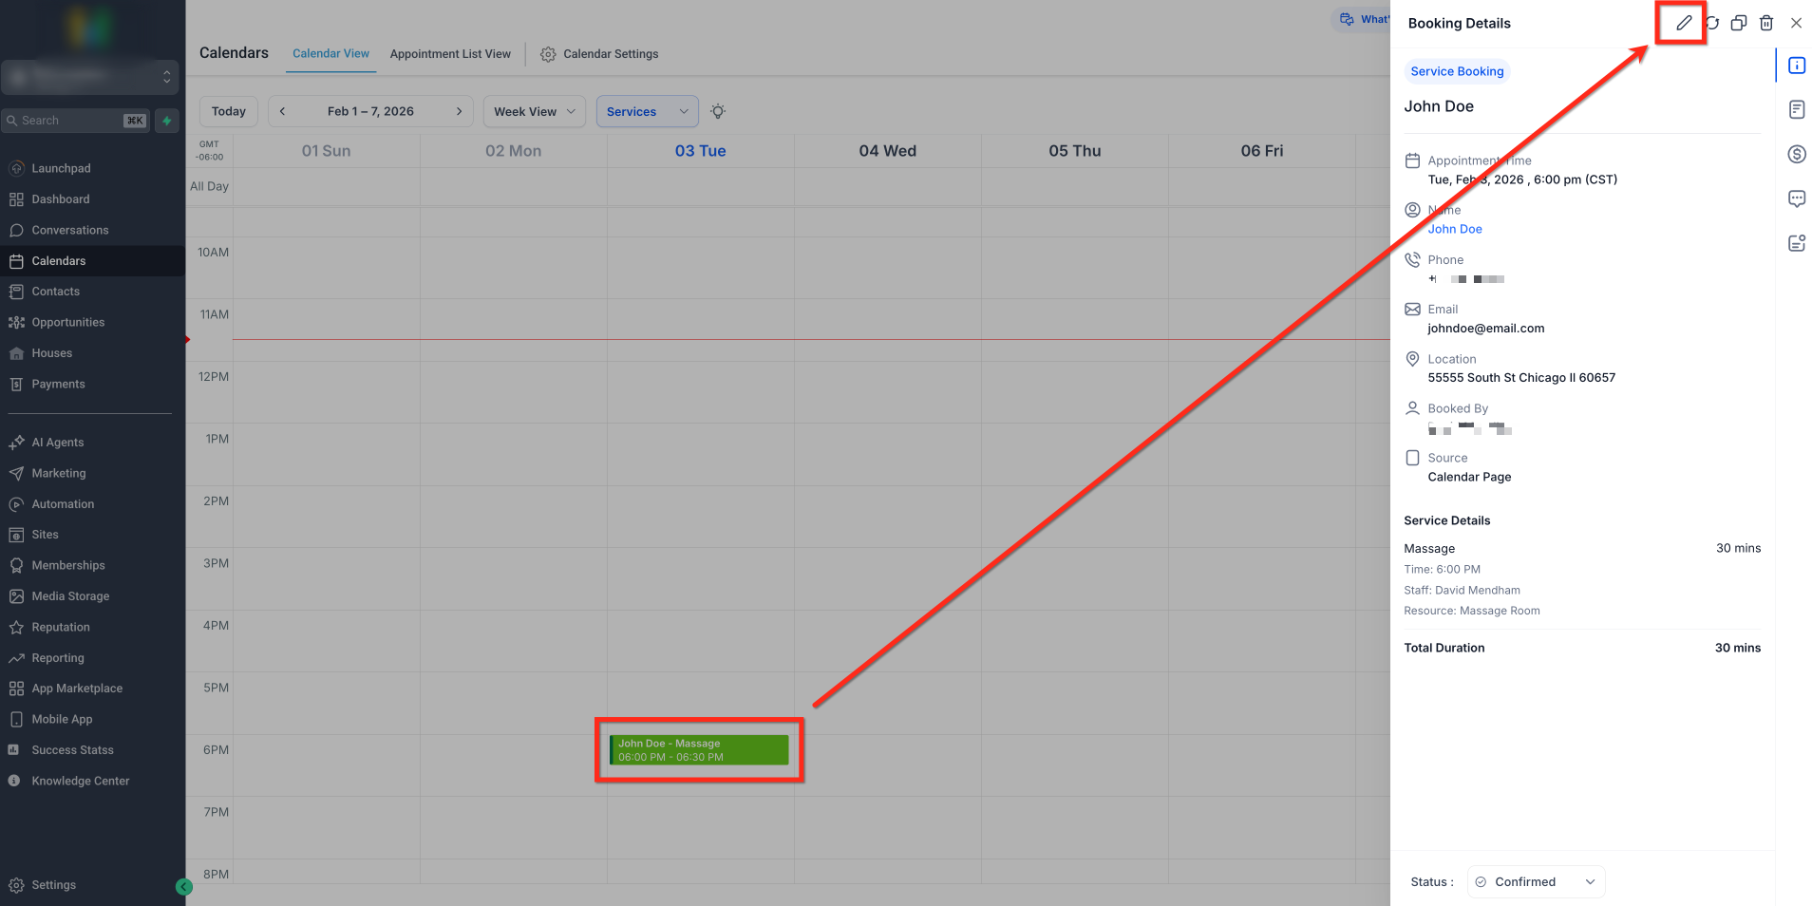Open the Calendar Settings tab
The image size is (1812, 906).
point(600,54)
